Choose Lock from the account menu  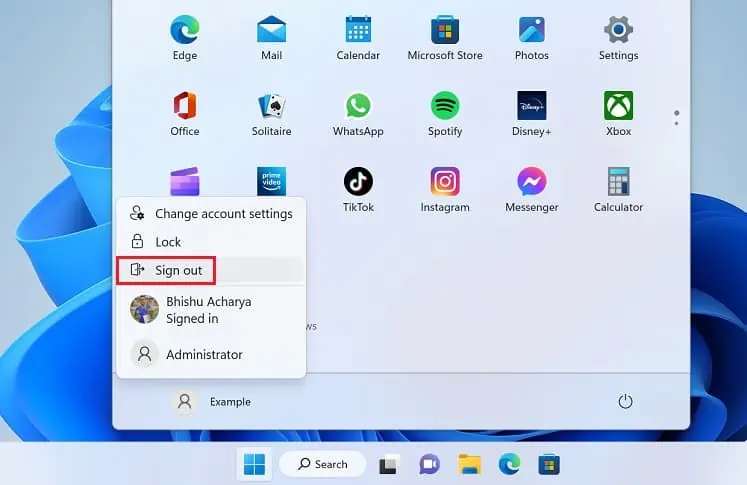(211, 242)
